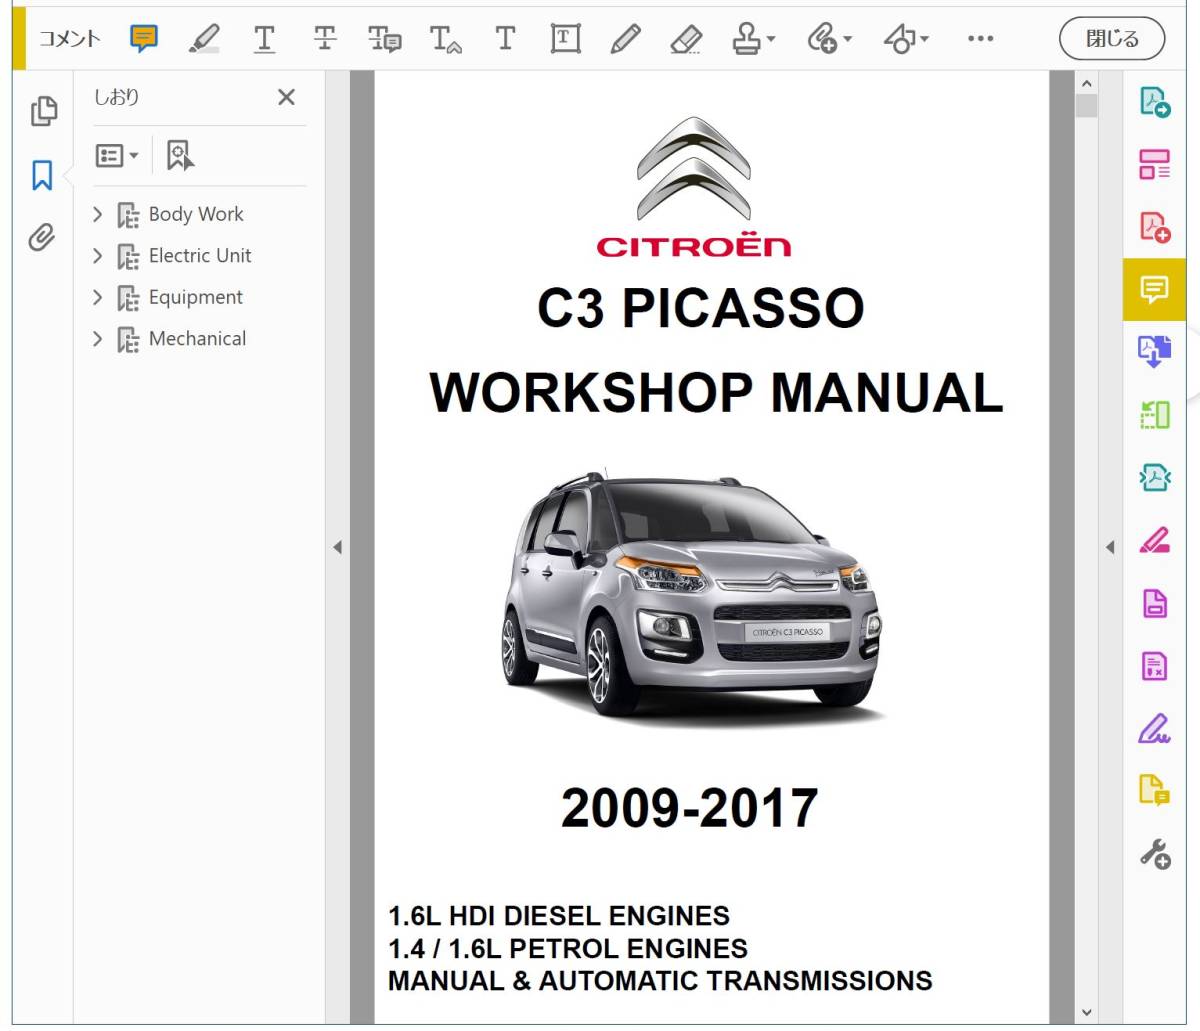Select the Electric Unit bookmark entry
Image resolution: width=1200 pixels, height=1031 pixels.
click(x=200, y=256)
